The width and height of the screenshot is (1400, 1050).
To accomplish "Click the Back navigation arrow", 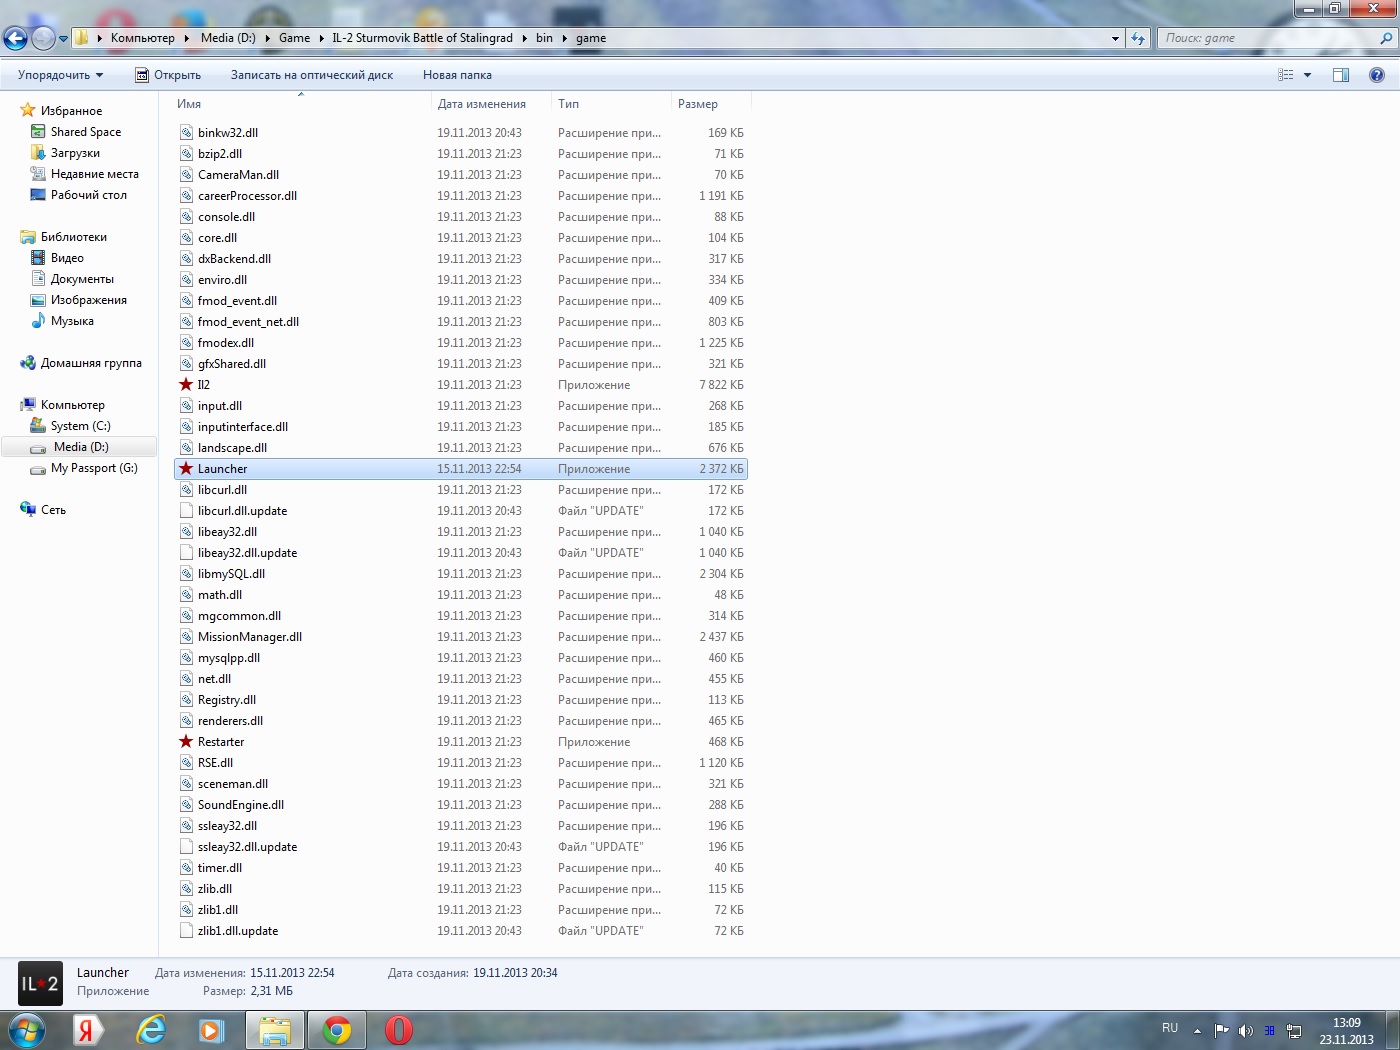I will pos(15,38).
